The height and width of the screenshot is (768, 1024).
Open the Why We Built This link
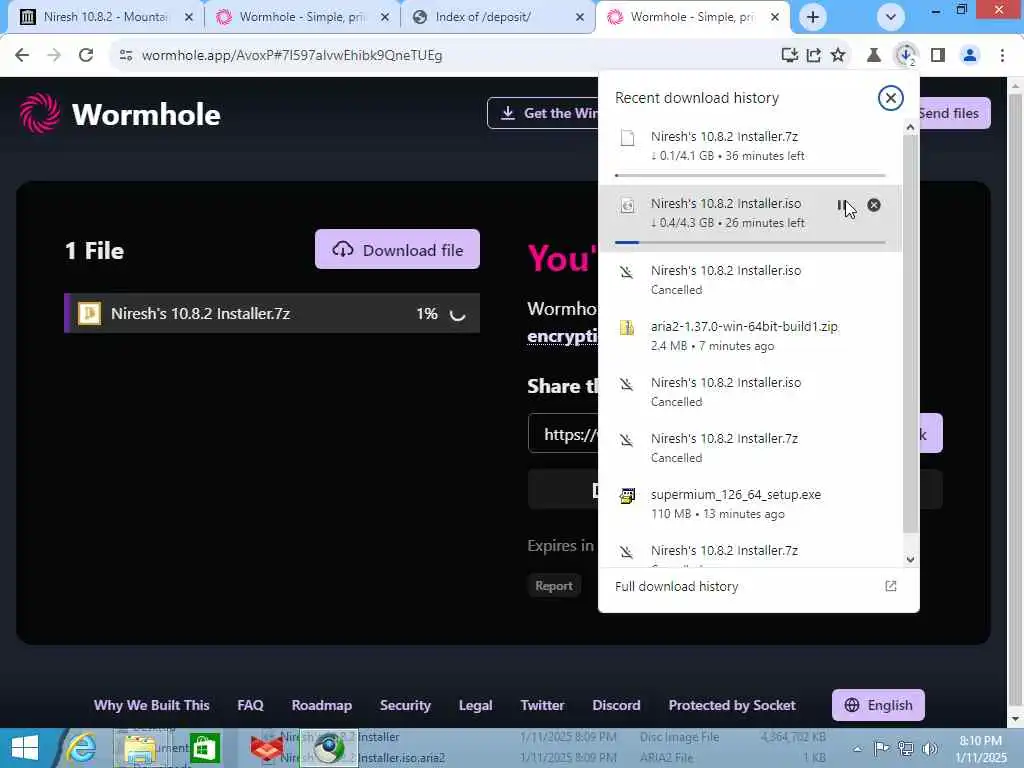point(152,705)
